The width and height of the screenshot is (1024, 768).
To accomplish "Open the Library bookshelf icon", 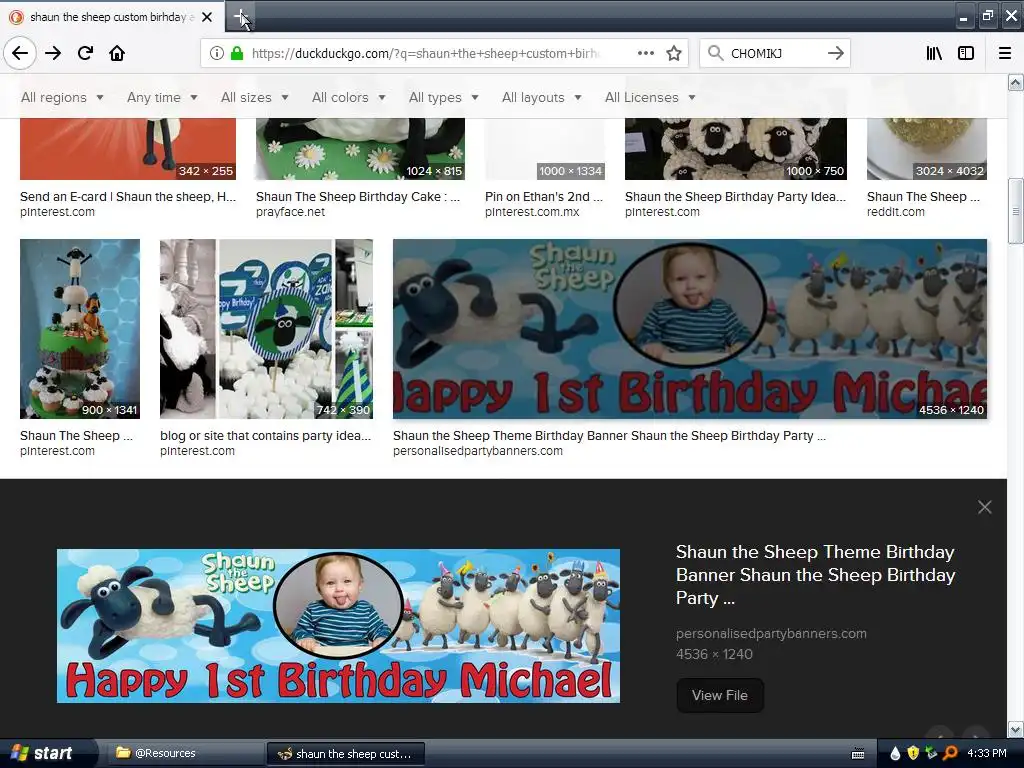I will [x=934, y=53].
